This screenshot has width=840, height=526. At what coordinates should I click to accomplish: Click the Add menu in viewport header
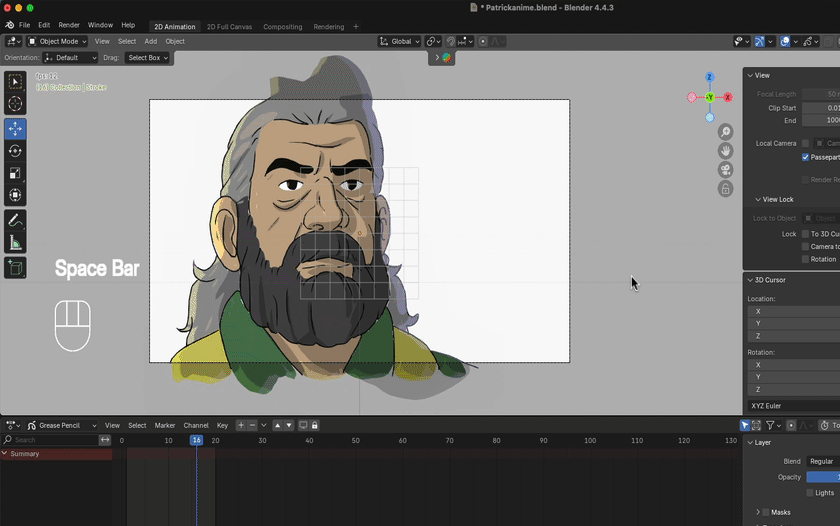click(150, 42)
